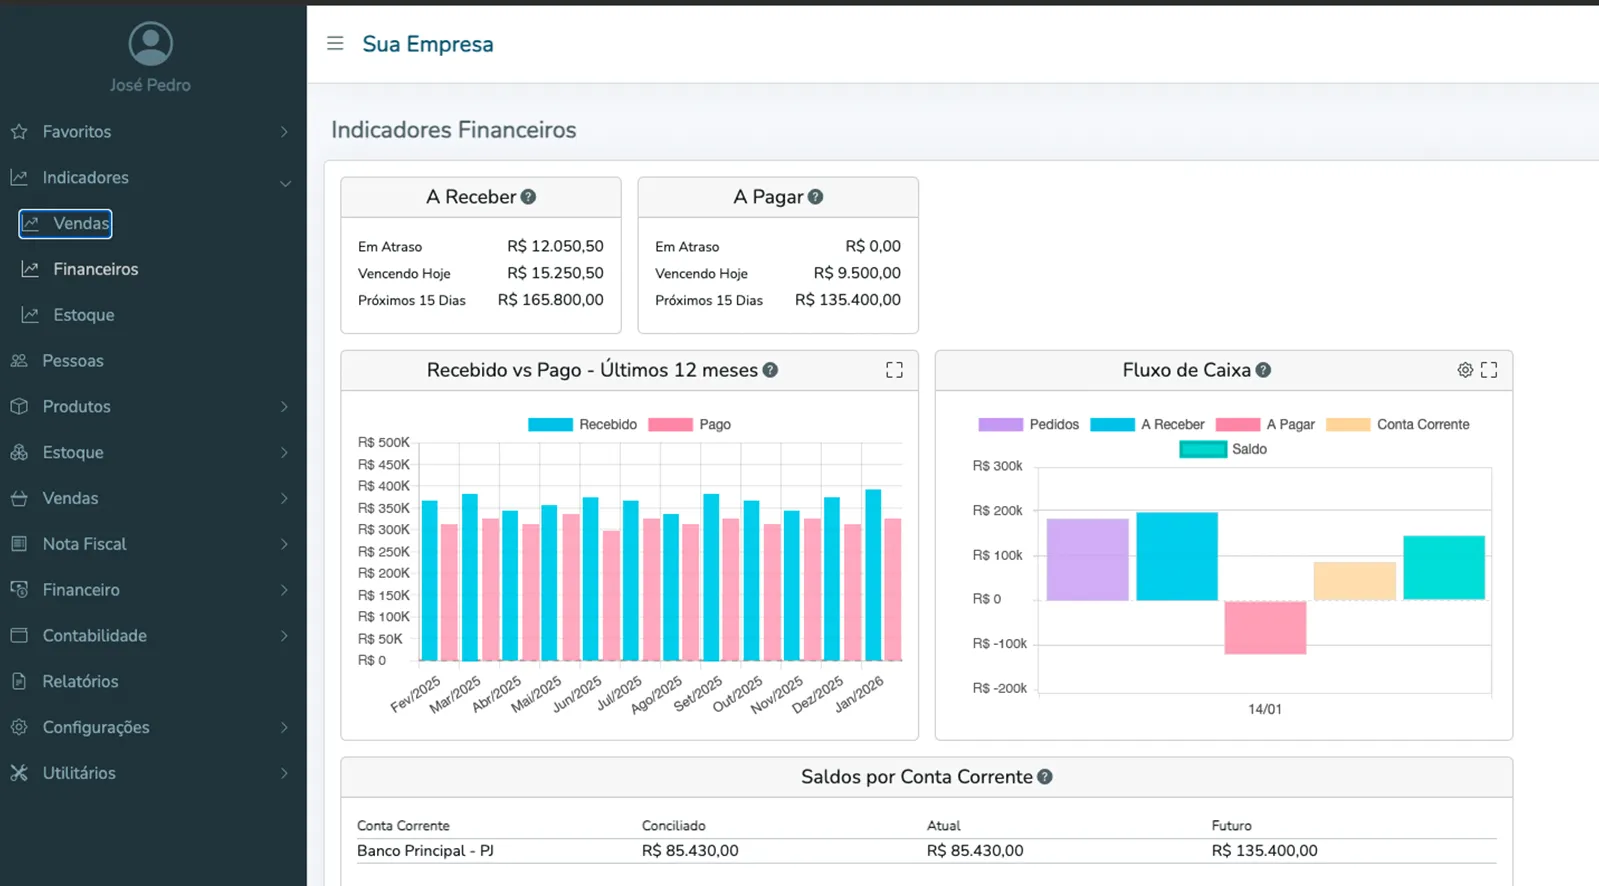Select Estoque indicator submenu item
The height and width of the screenshot is (886, 1599).
click(83, 315)
